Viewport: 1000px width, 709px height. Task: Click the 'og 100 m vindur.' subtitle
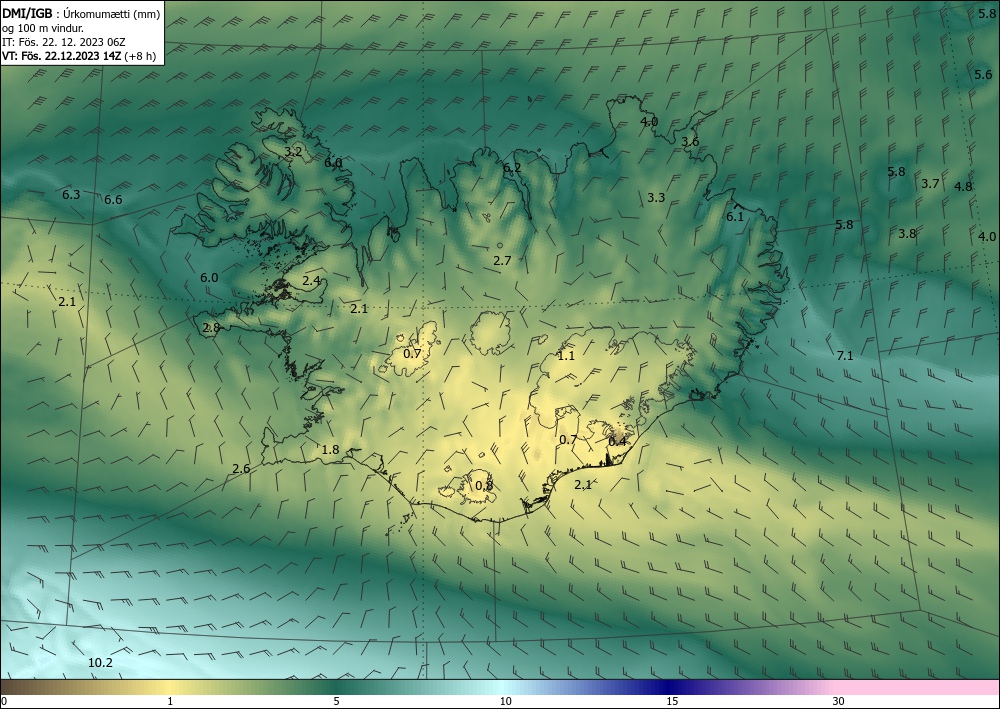[x=43, y=28]
